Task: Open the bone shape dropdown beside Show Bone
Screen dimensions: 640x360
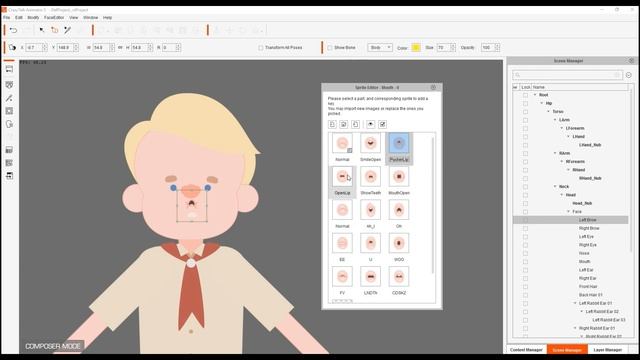Action: [x=380, y=48]
